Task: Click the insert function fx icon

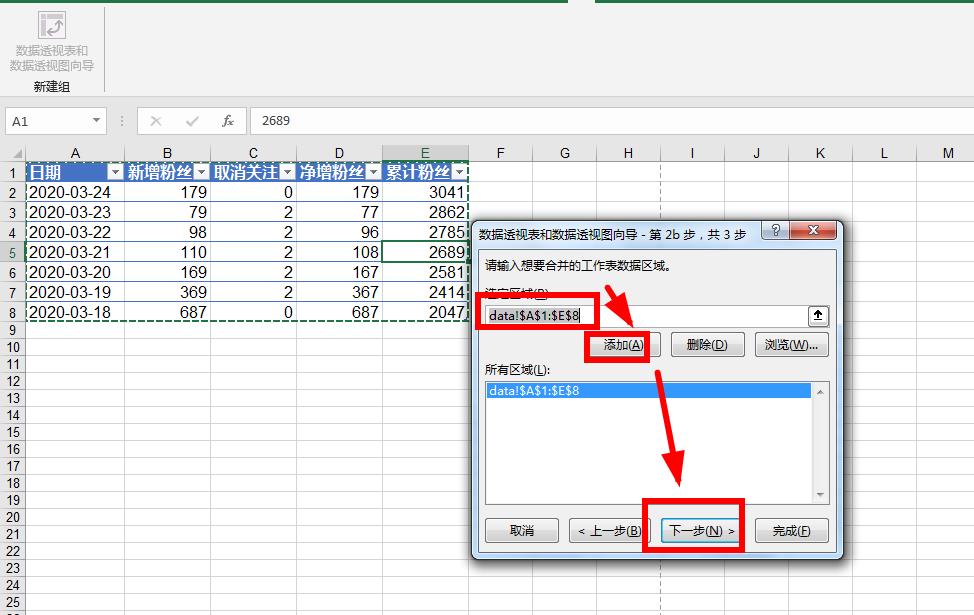Action: pyautogui.click(x=228, y=121)
